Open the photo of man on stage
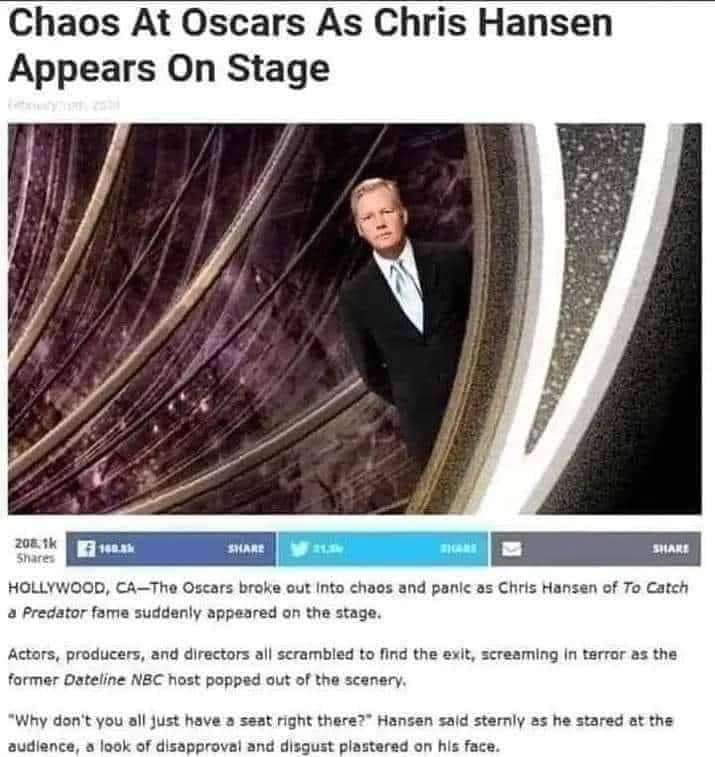Viewport: 715px width, 757px height. 355,319
